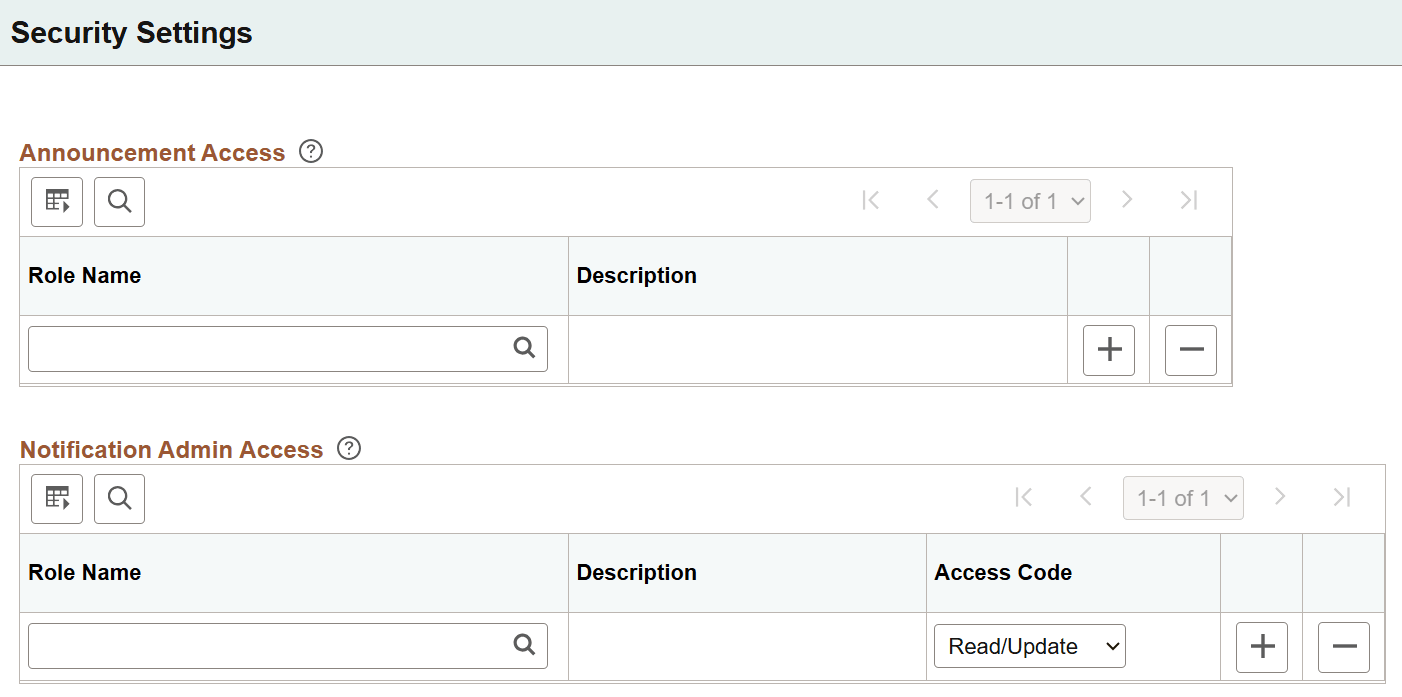The image size is (1402, 697).
Task: Open the 1-1 of 1 selector in Notification Admin Access
Action: (1183, 497)
